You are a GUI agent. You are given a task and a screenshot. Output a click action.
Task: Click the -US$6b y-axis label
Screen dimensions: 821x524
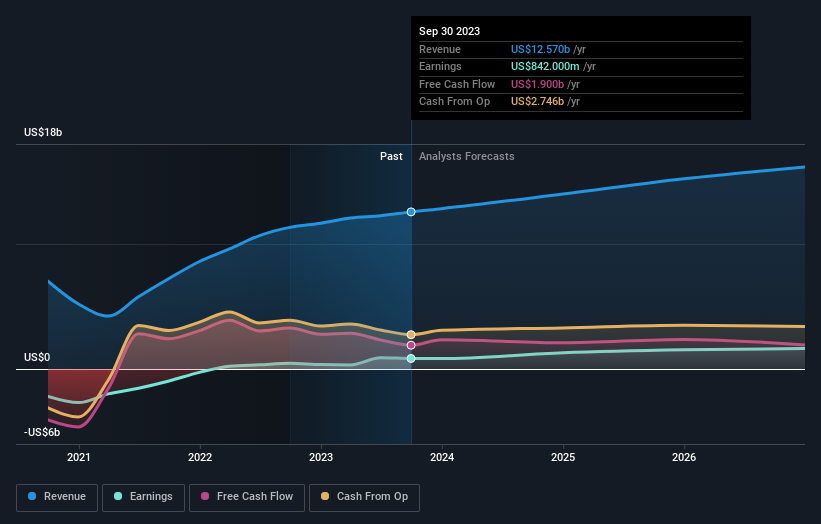42,432
